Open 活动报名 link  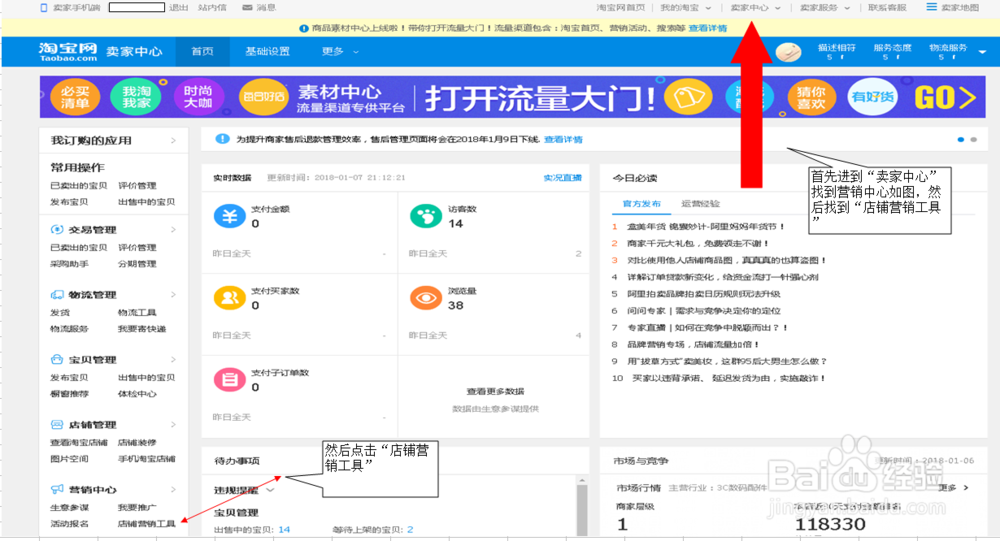point(70,524)
